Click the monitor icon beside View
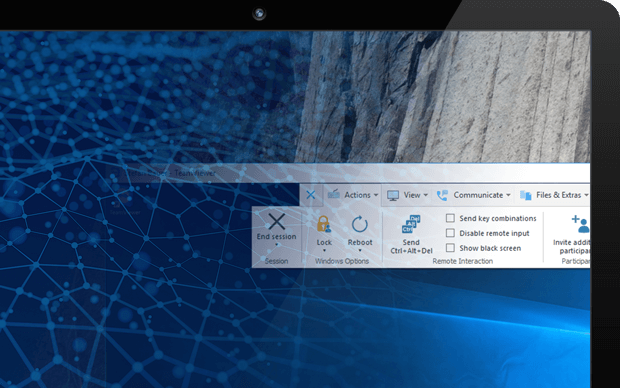 pyautogui.click(x=393, y=195)
